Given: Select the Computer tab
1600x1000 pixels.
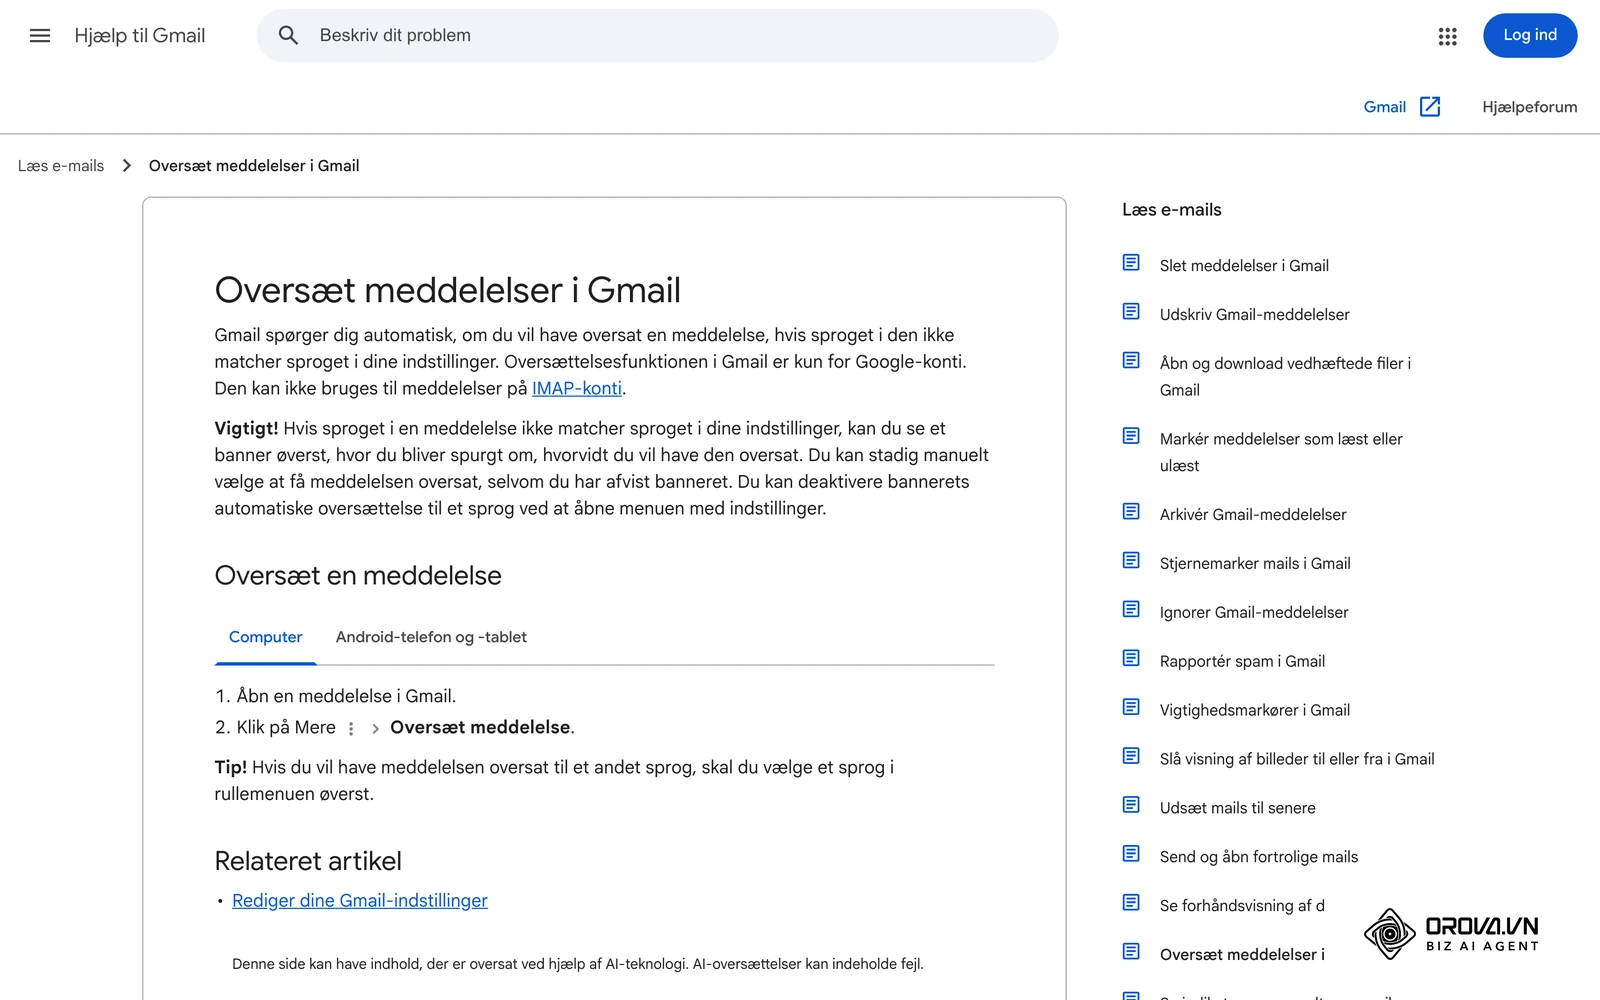Looking at the screenshot, I should tap(265, 637).
